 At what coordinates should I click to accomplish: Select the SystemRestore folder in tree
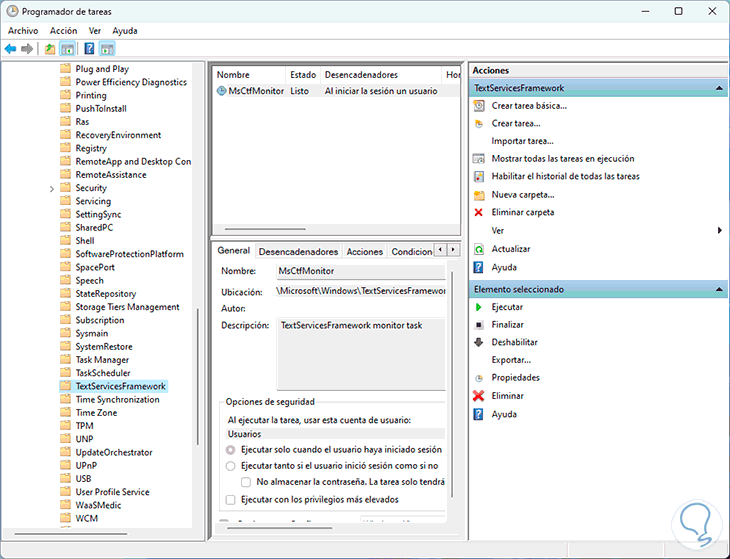104,347
